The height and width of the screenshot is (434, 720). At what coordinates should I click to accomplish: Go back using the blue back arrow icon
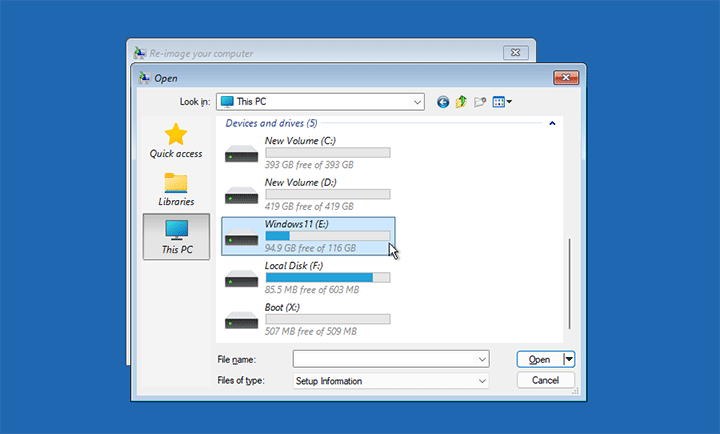[443, 102]
